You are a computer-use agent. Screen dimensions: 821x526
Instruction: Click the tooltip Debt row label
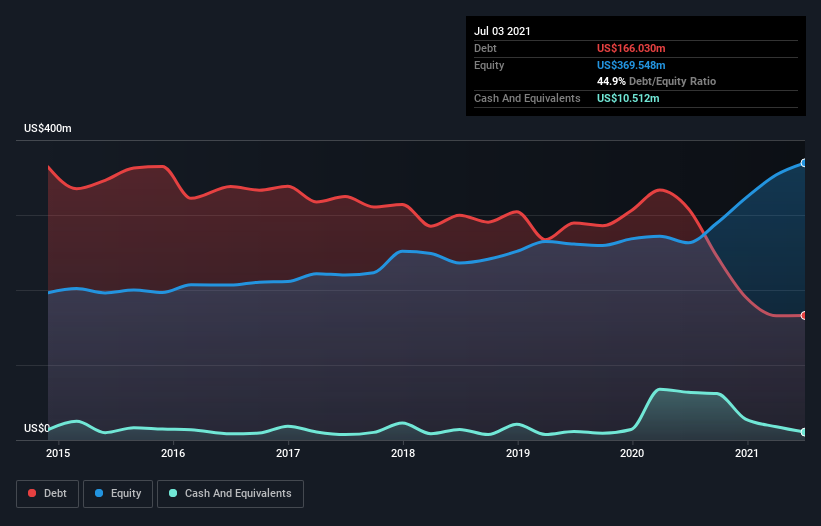click(x=485, y=48)
